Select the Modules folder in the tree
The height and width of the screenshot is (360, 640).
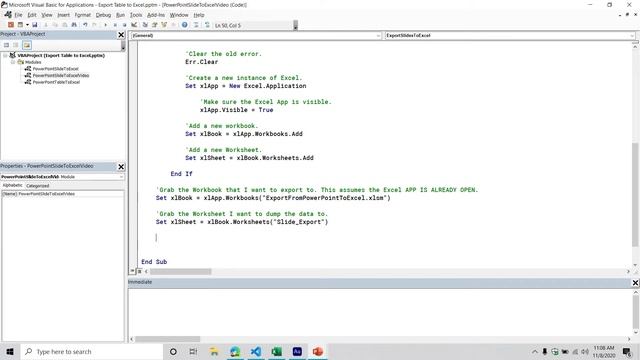click(33, 62)
